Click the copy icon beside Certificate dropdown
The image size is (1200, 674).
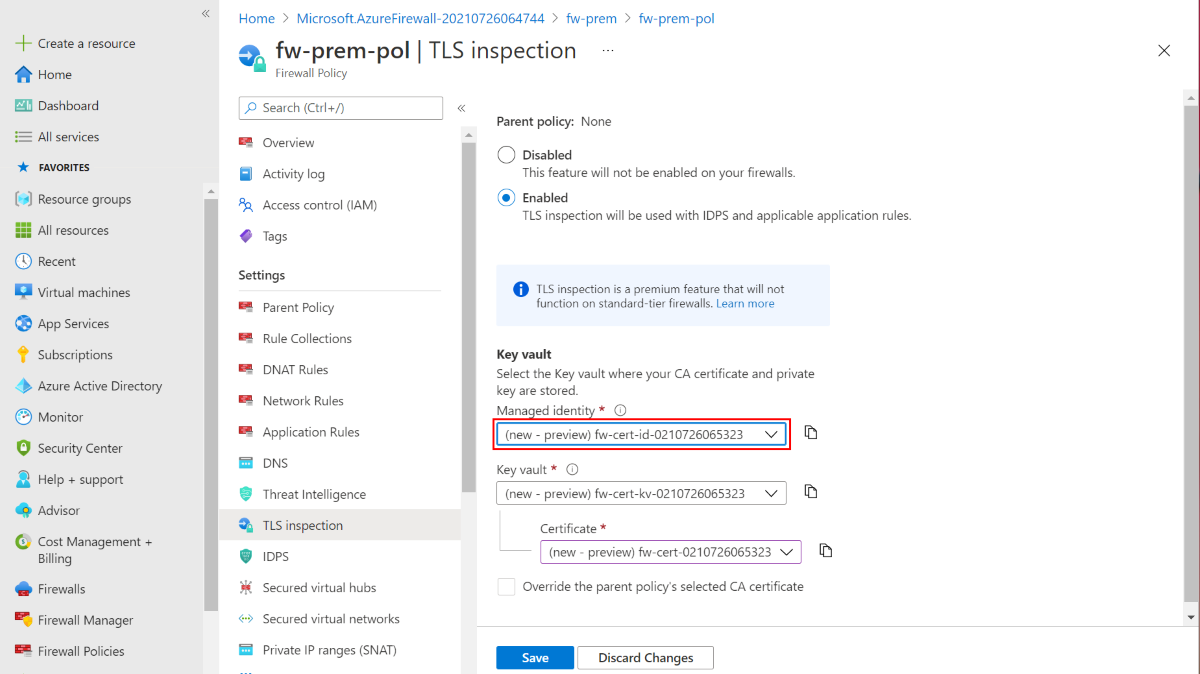tap(826, 551)
